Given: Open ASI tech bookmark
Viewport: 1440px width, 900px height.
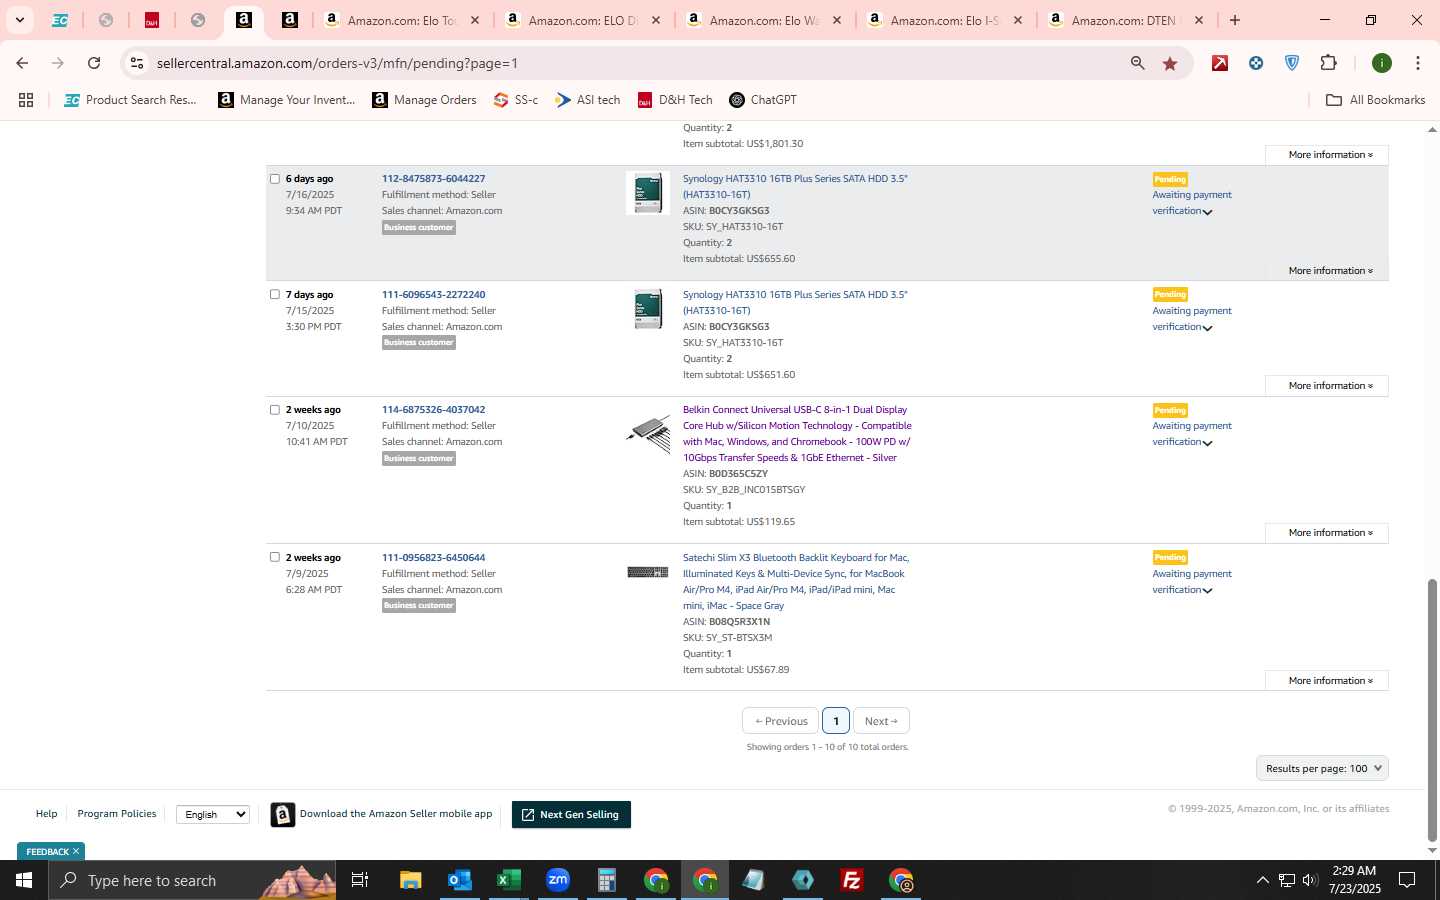Looking at the screenshot, I should pos(588,100).
